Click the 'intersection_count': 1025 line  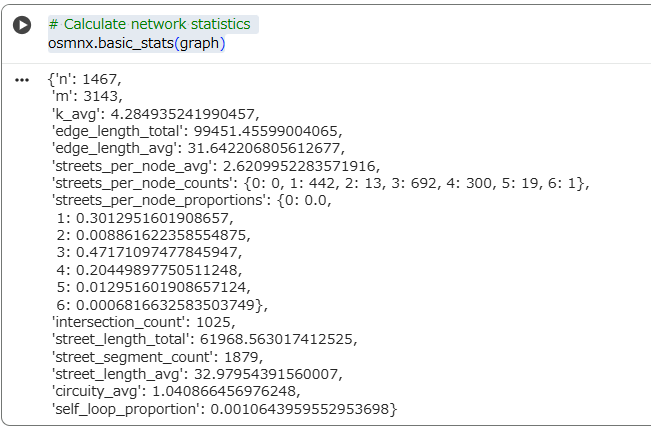click(x=144, y=322)
